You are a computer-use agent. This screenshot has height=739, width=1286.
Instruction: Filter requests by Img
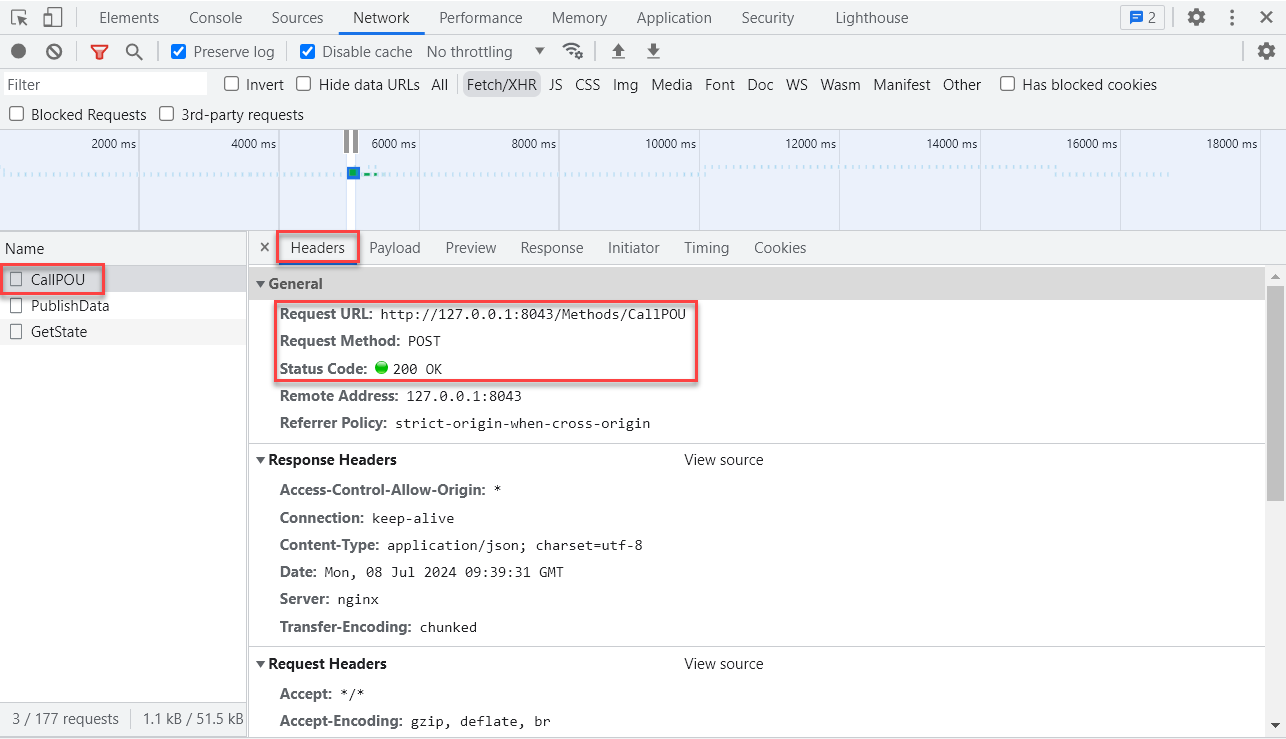pyautogui.click(x=626, y=84)
